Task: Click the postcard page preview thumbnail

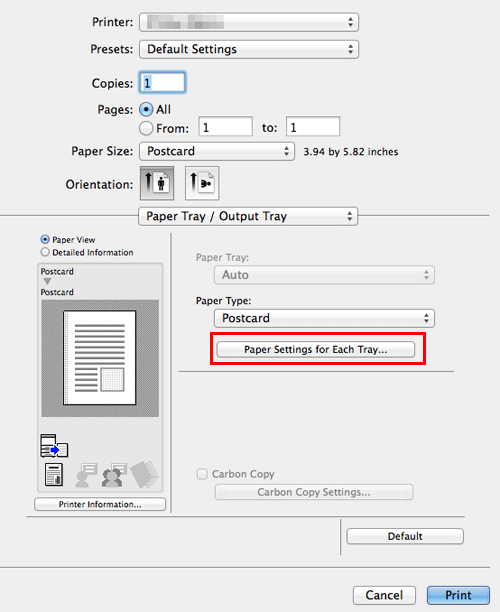Action: 100,358
